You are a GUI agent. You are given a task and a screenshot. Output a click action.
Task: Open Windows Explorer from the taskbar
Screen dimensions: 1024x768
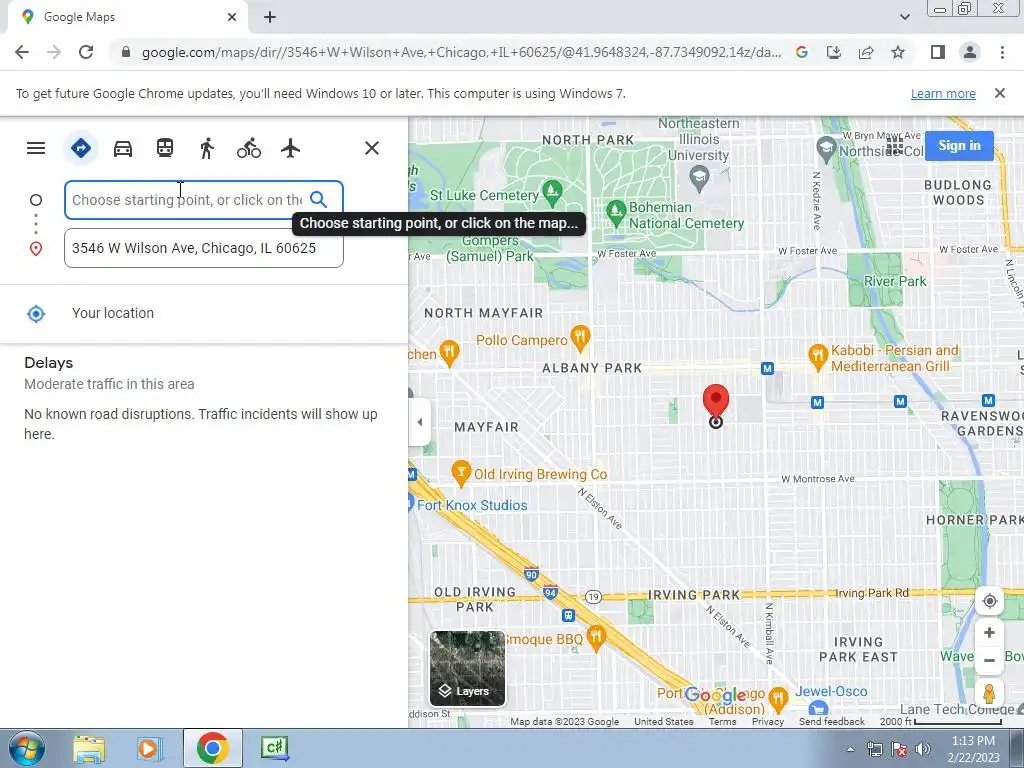(89, 748)
